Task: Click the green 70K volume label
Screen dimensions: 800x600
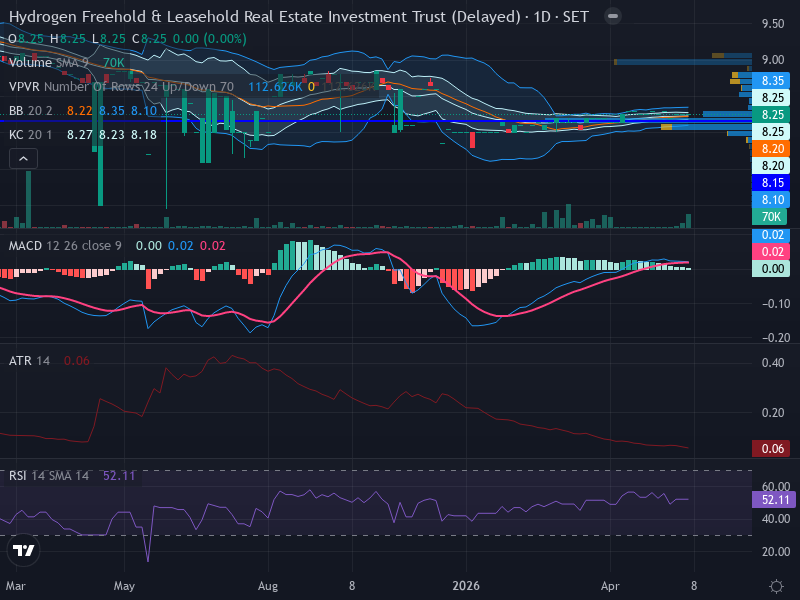Action: tap(769, 217)
